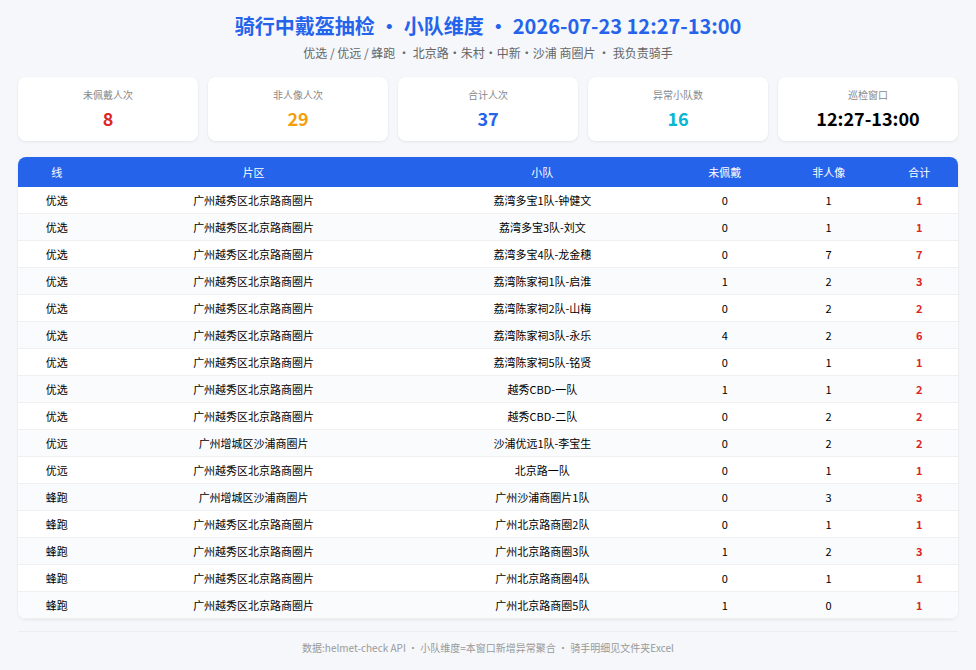This screenshot has height=670, width=976.
Task: Click 广州增城区沙浦商圈片 in 广州沙浦商圈片1队 row
Action: coord(253,498)
